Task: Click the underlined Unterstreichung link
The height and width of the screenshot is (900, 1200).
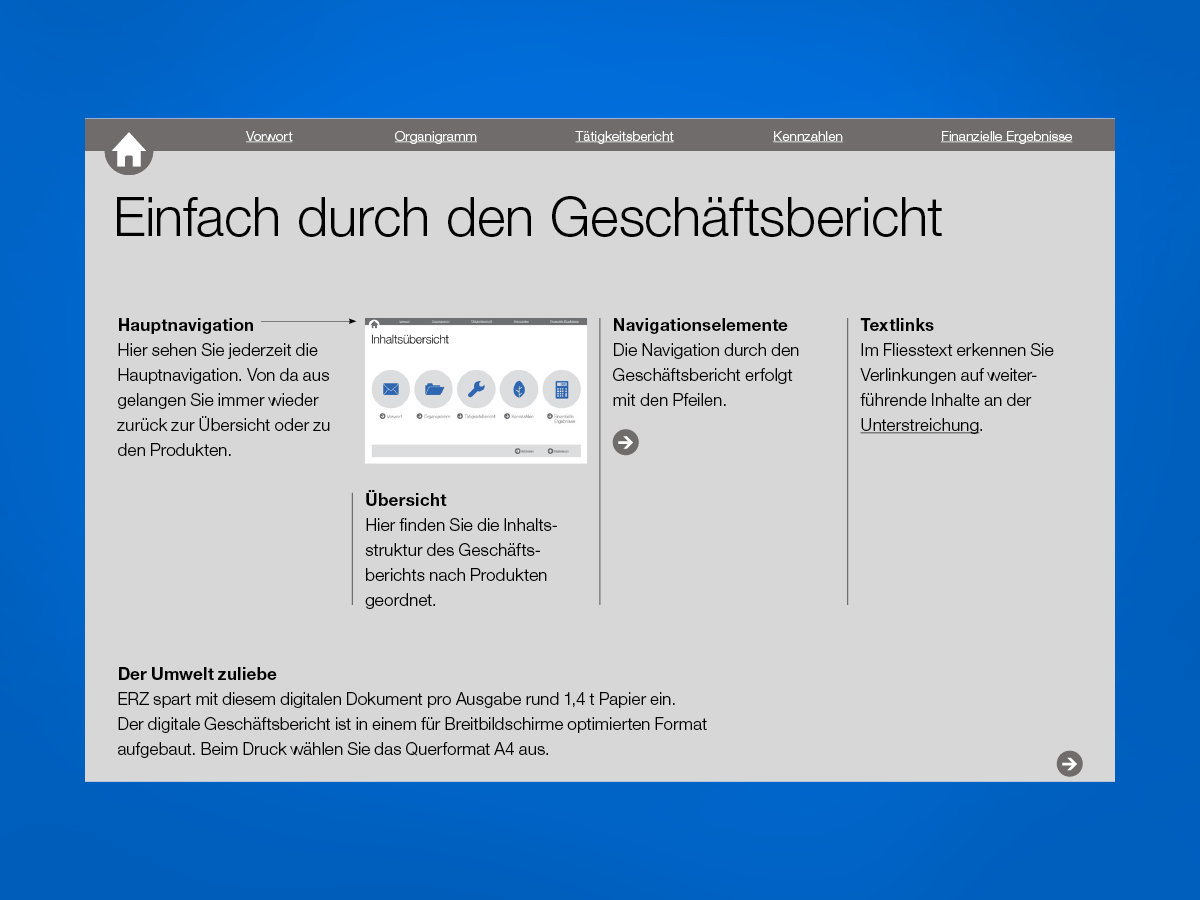Action: 919,425
